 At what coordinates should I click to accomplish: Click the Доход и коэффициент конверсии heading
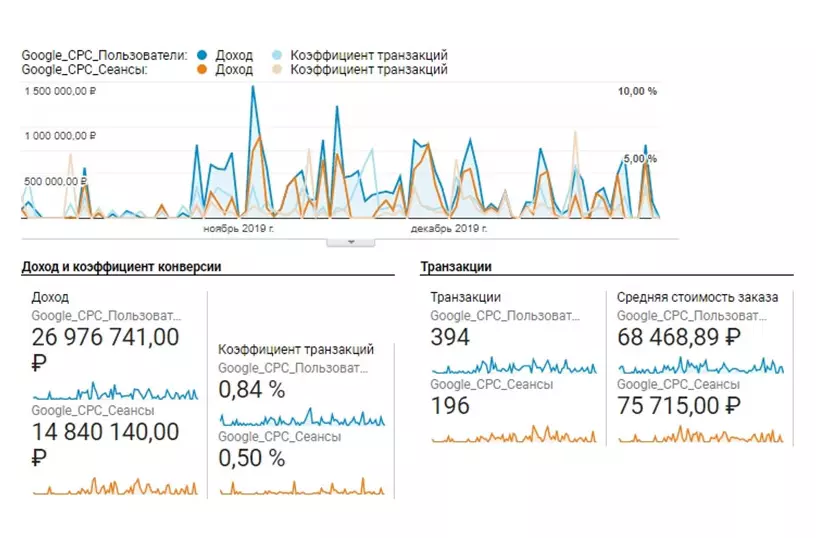(121, 267)
